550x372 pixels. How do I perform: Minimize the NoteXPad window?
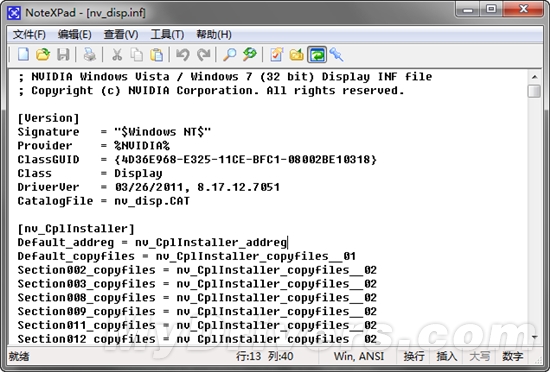(x=468, y=9)
